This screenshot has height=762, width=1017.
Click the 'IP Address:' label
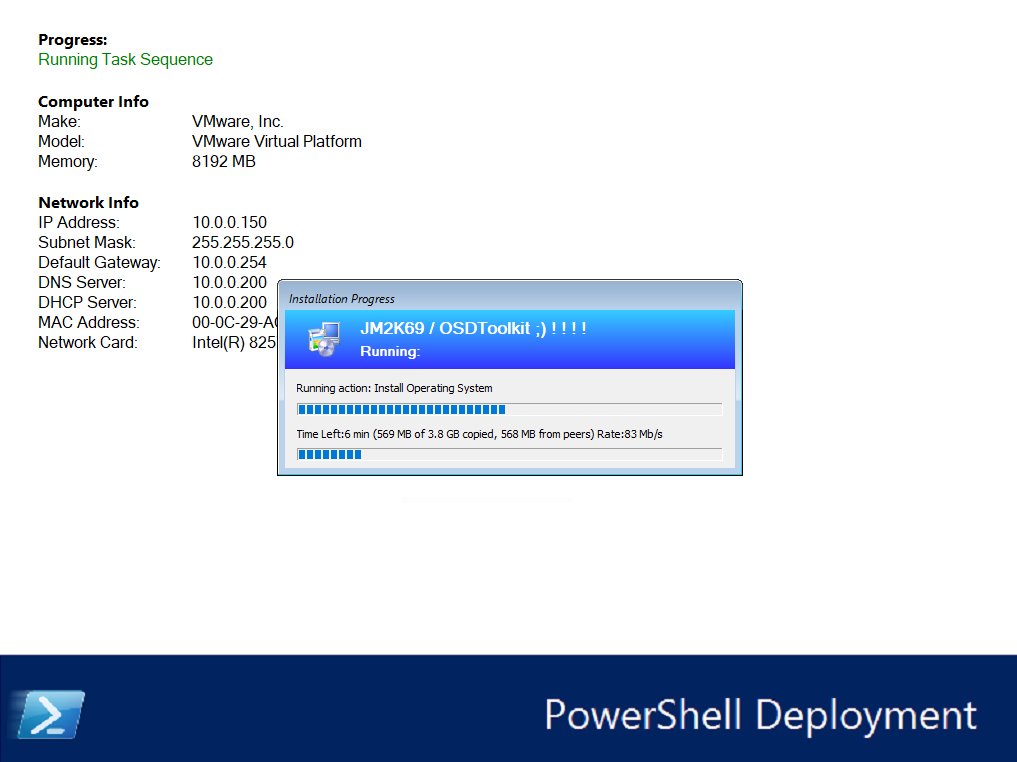coord(79,222)
